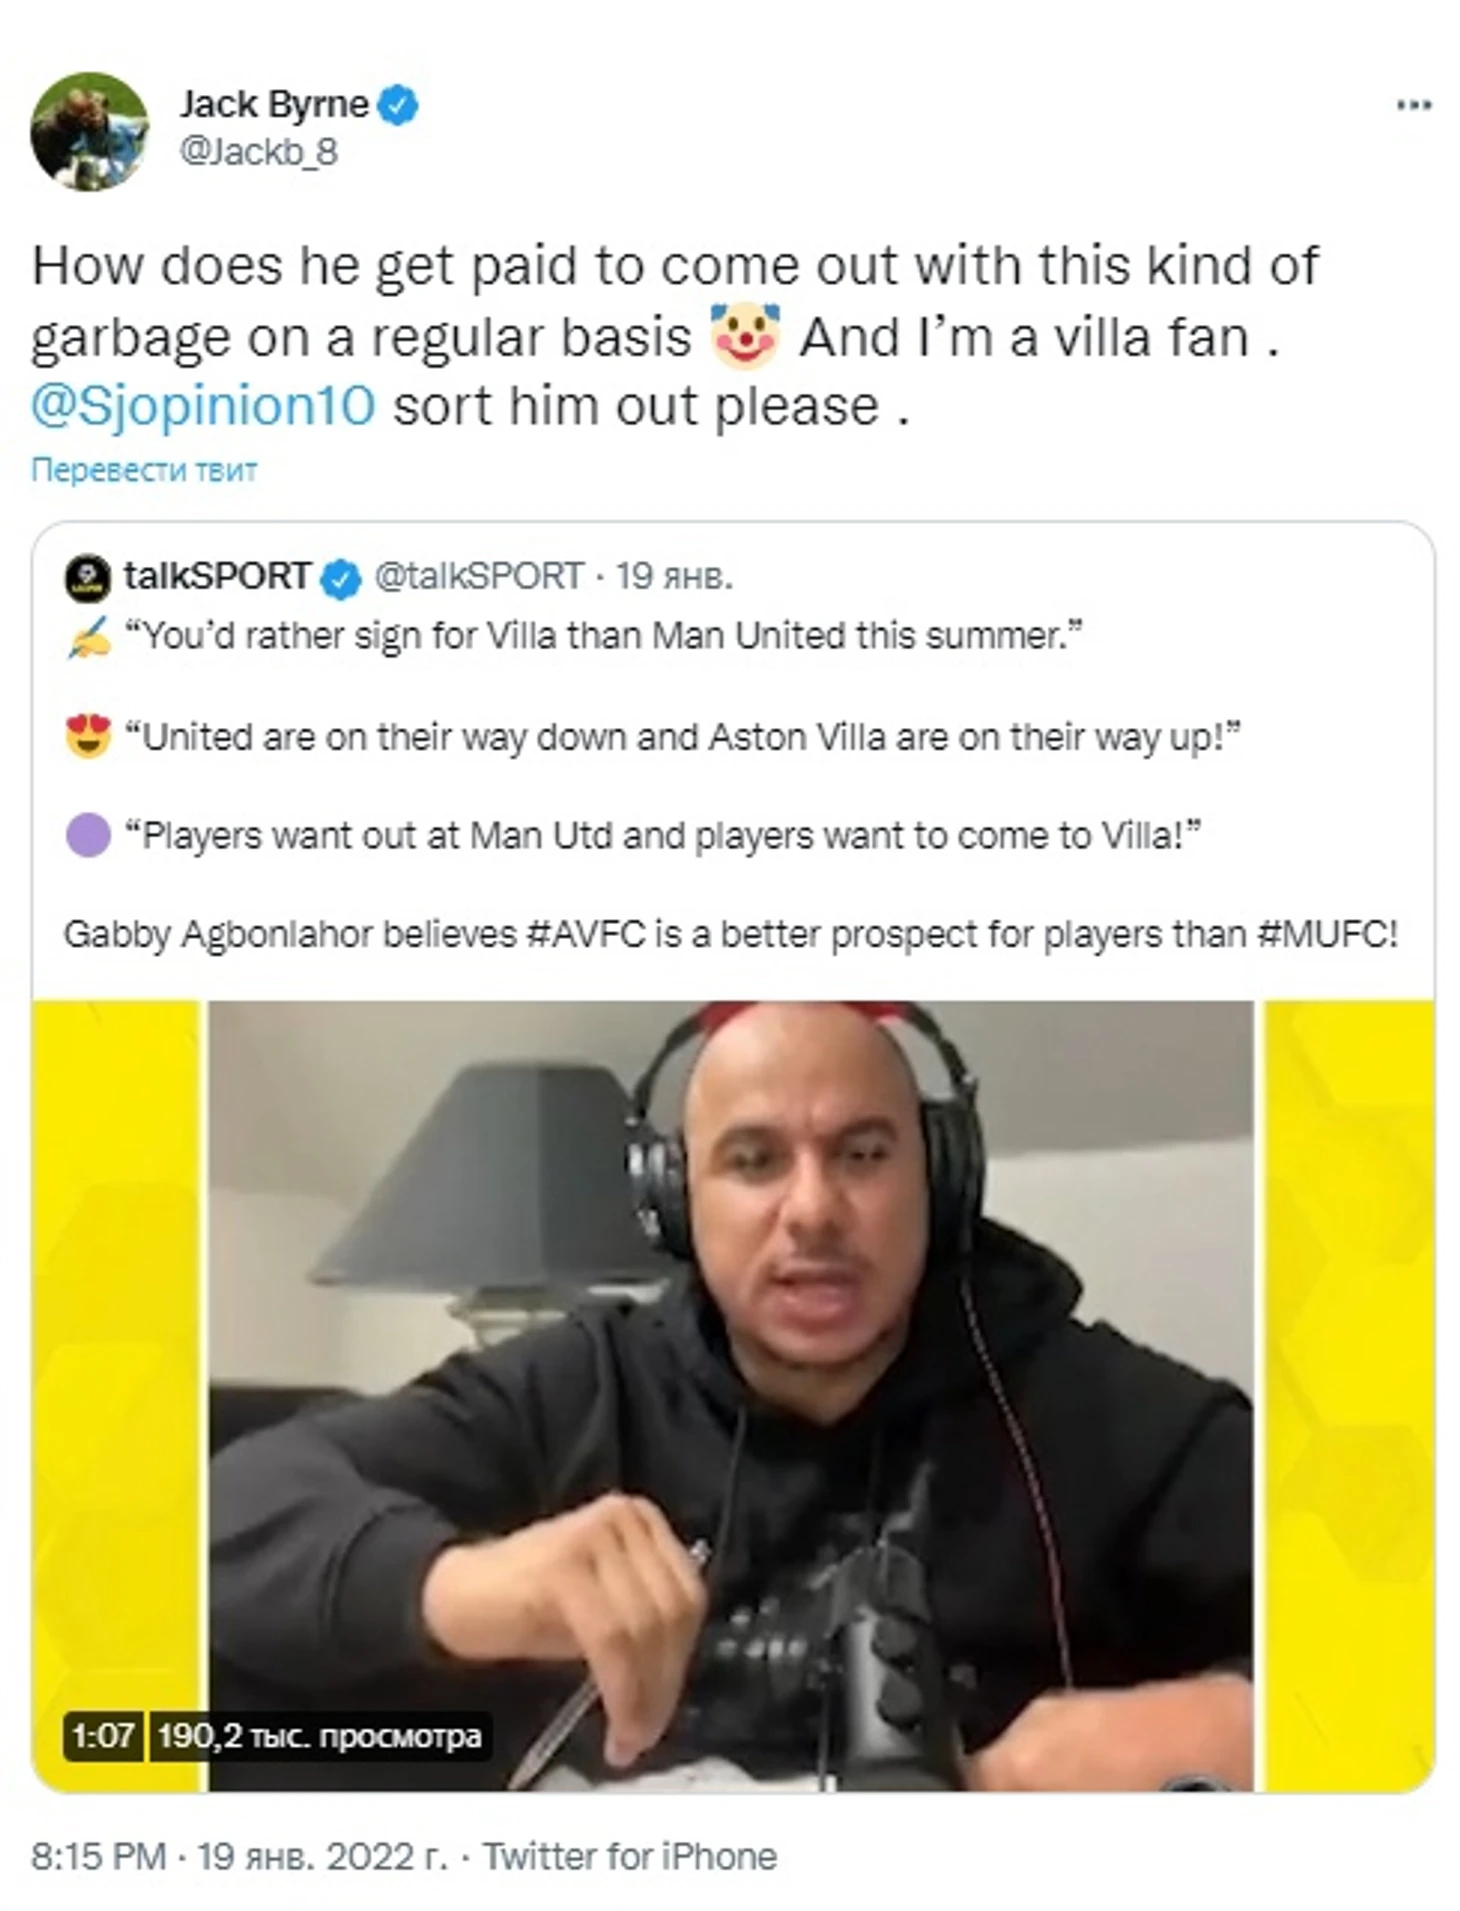Click the Twitter for iPhone source link
The height and width of the screenshot is (1911, 1460).
(x=630, y=1857)
